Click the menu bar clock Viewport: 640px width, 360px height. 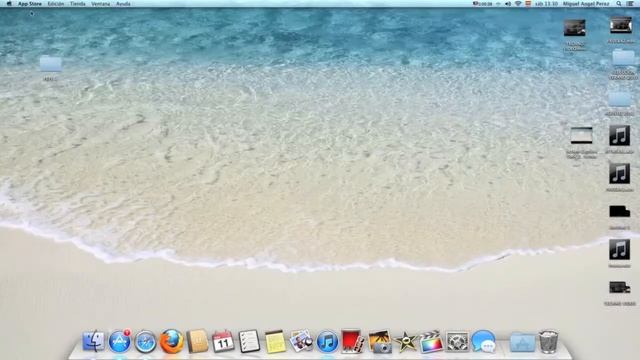(546, 4)
